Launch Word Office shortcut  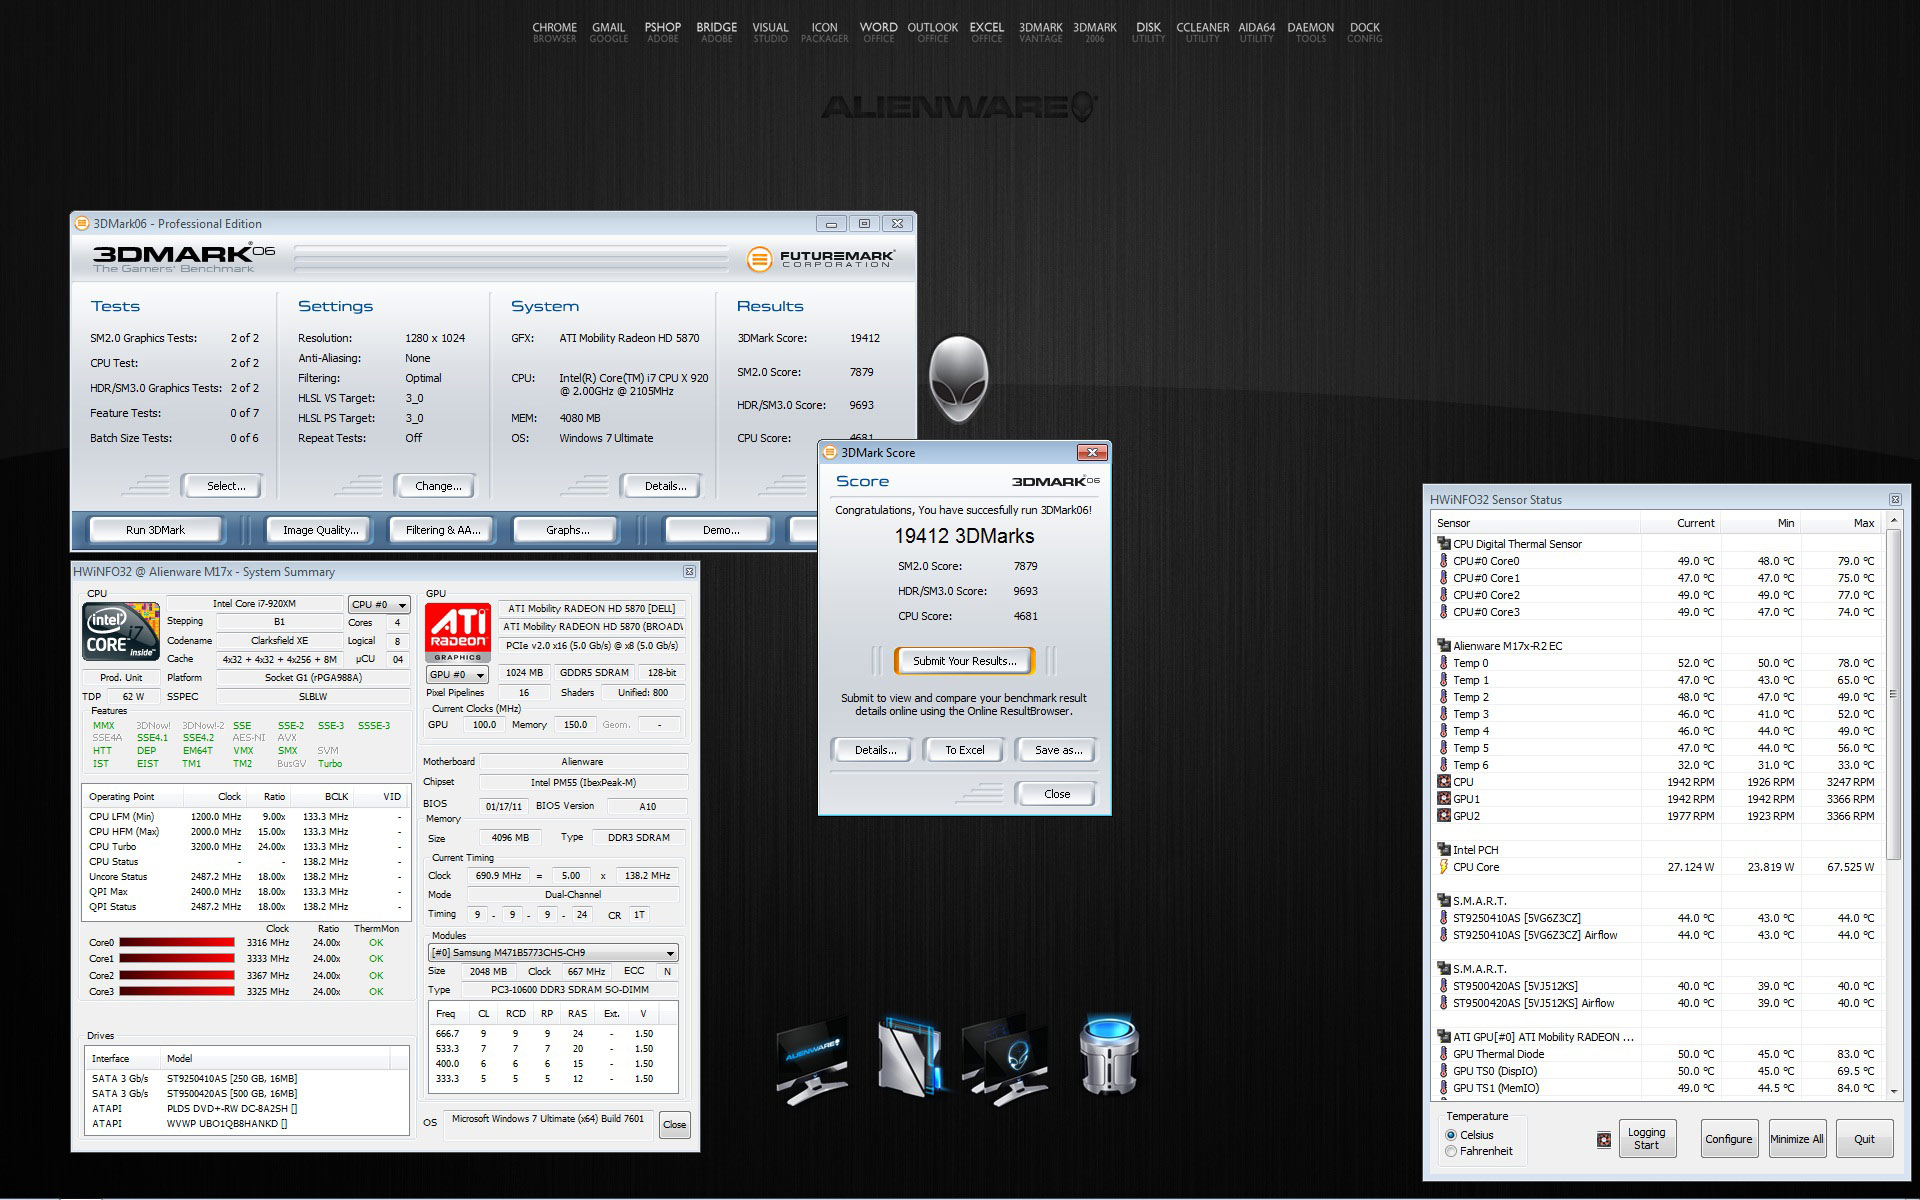click(878, 33)
